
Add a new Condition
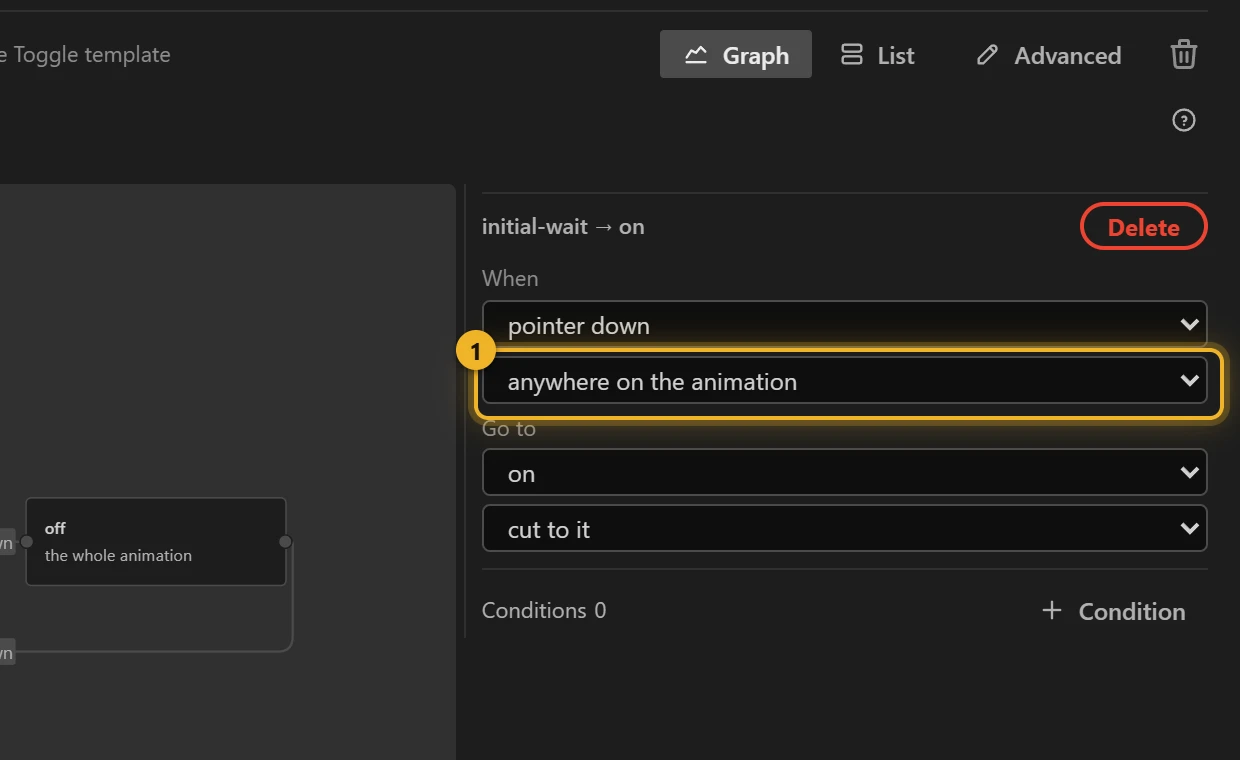tap(1113, 611)
